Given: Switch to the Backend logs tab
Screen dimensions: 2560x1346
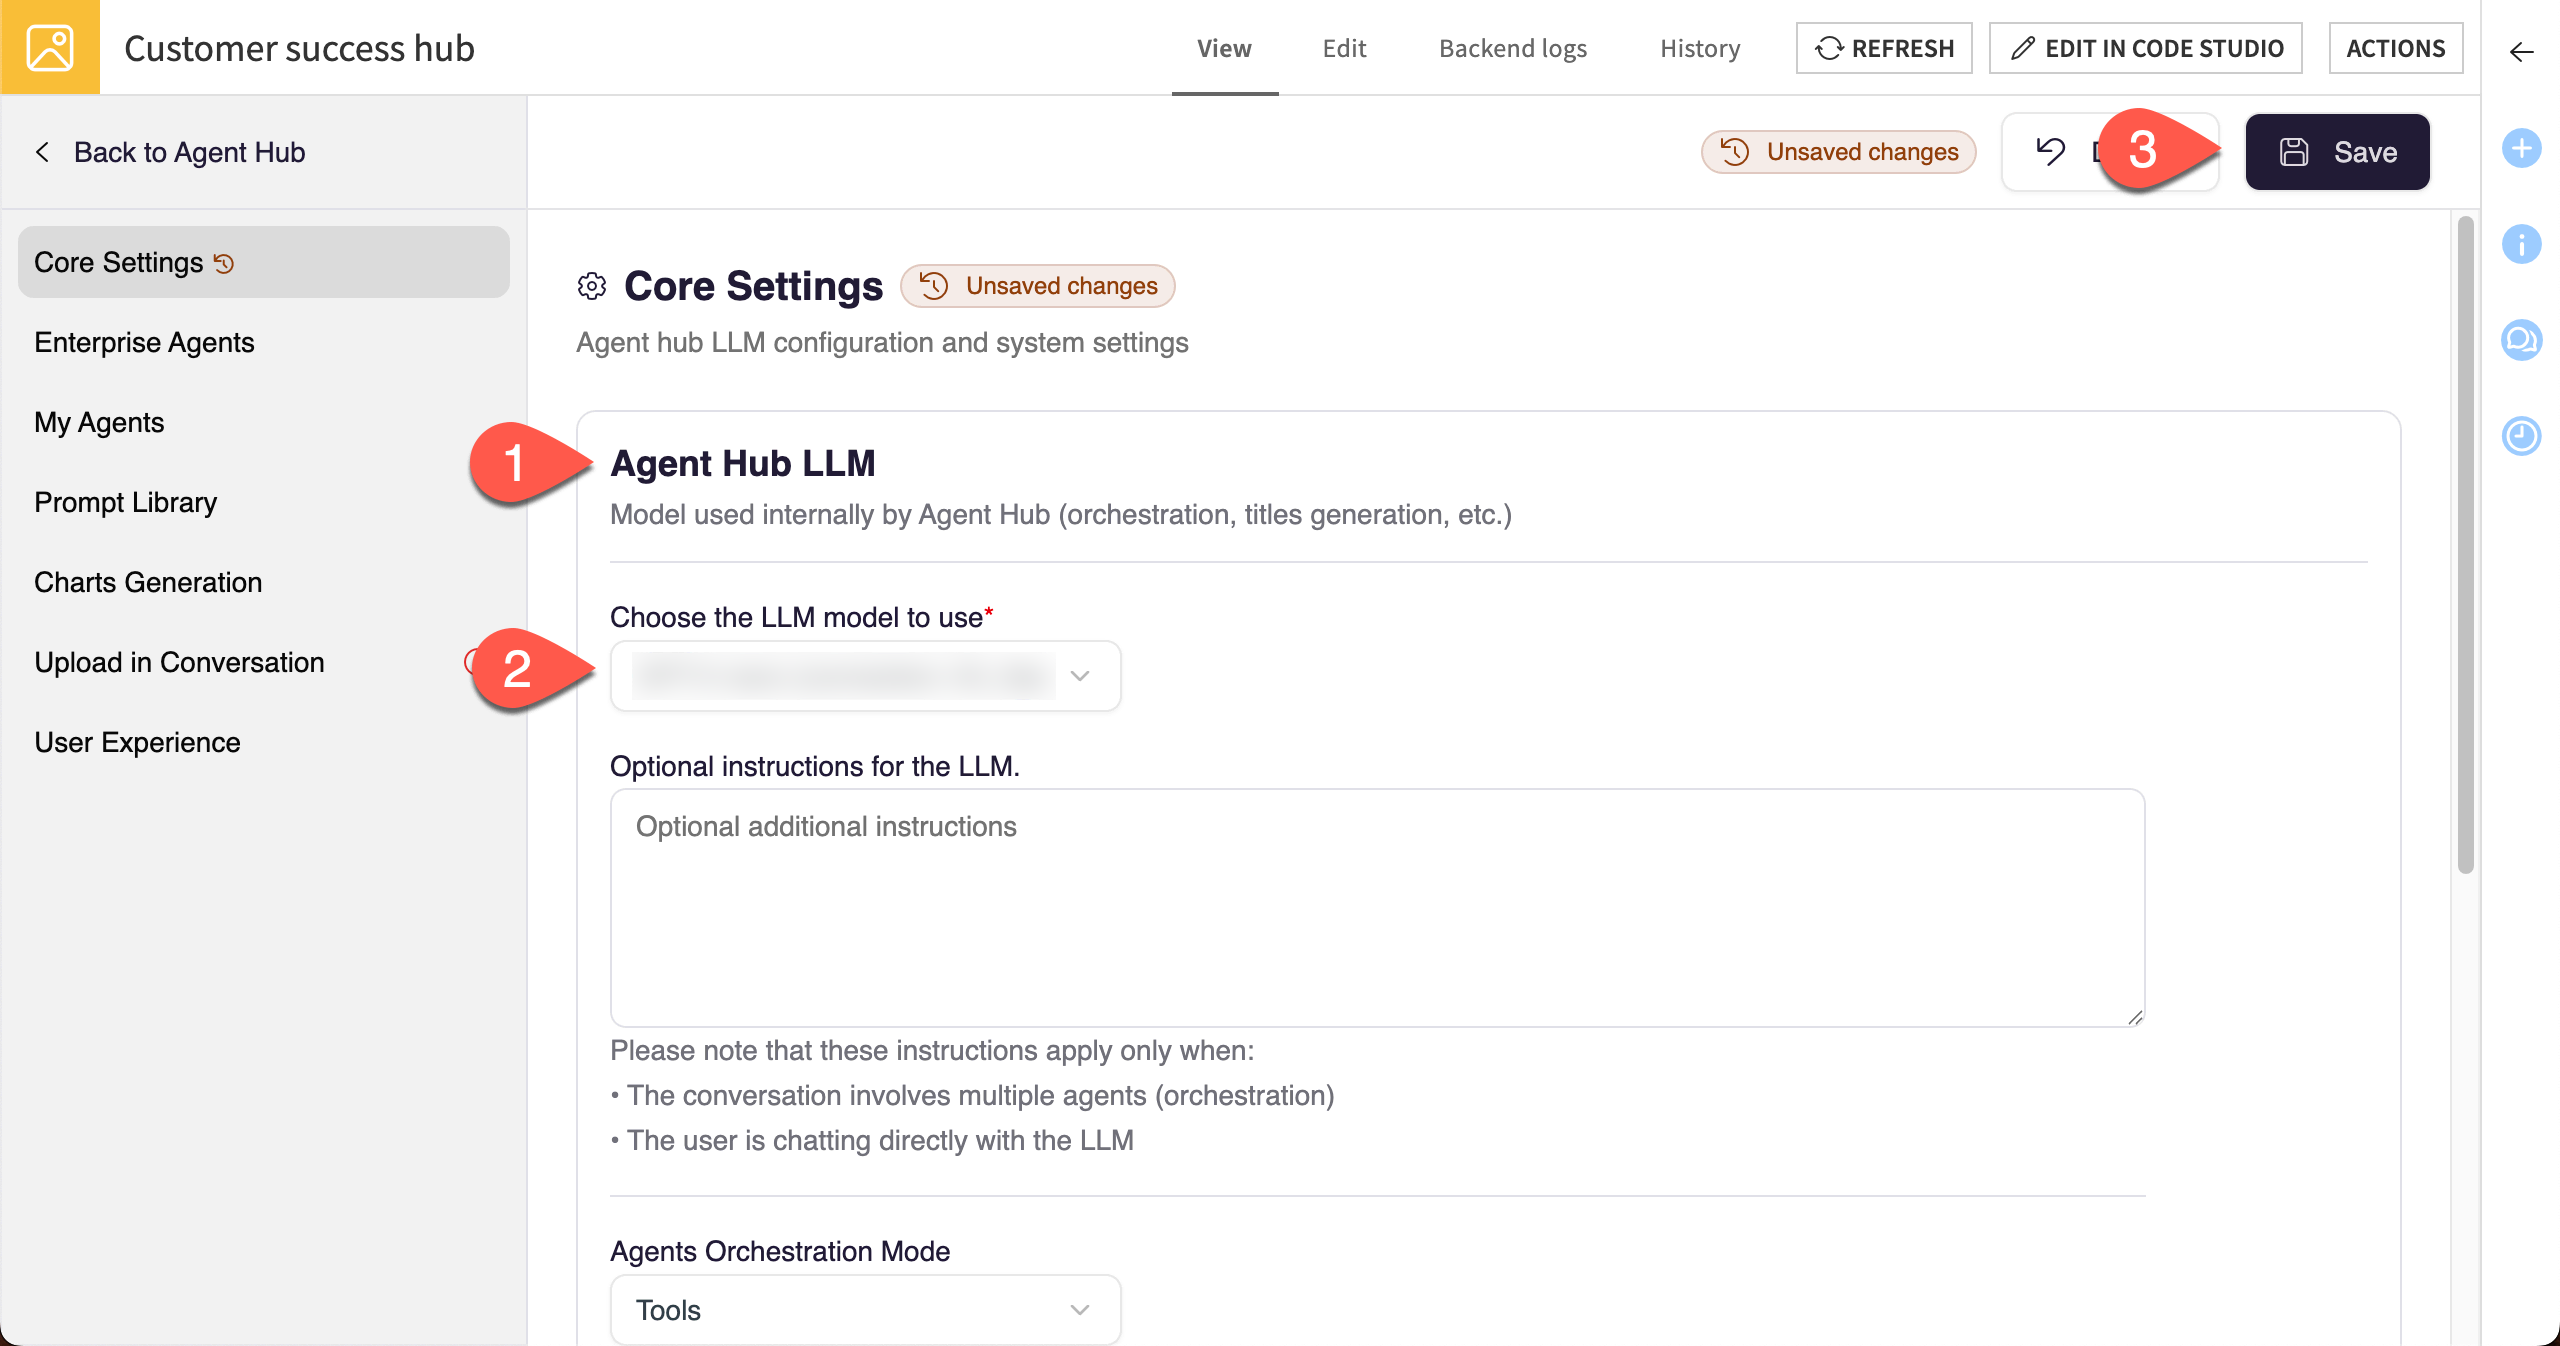Looking at the screenshot, I should click(1511, 48).
